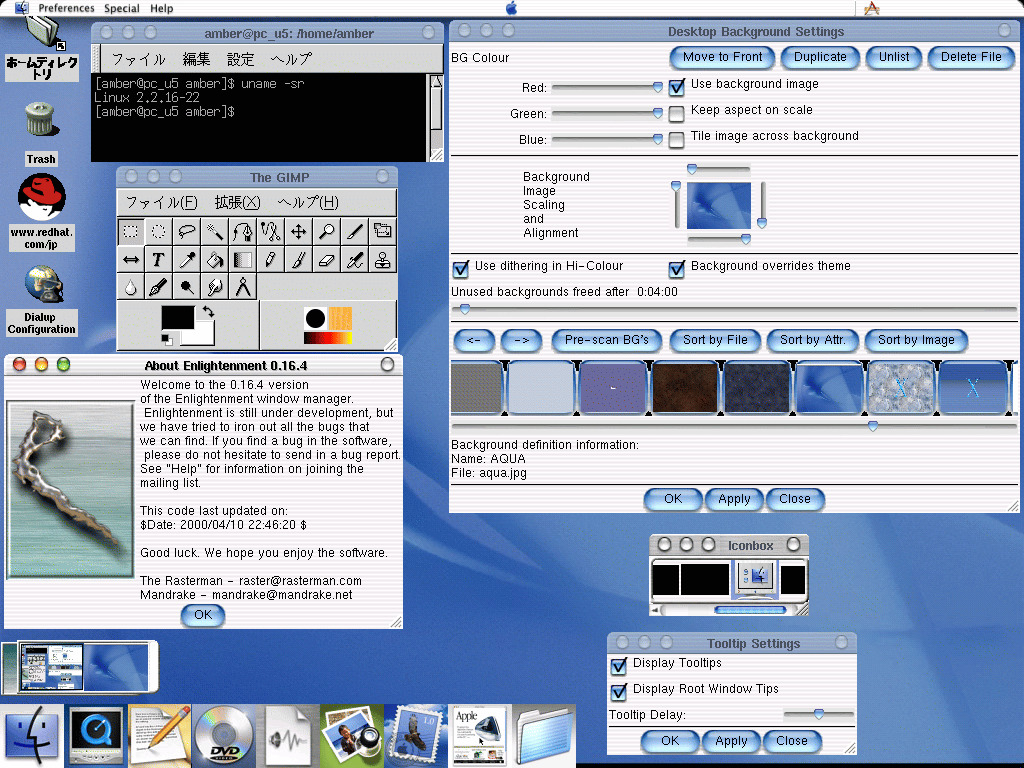1024x768 pixels.
Task: Open the Mail stamp icon in dock
Action: coord(415,735)
